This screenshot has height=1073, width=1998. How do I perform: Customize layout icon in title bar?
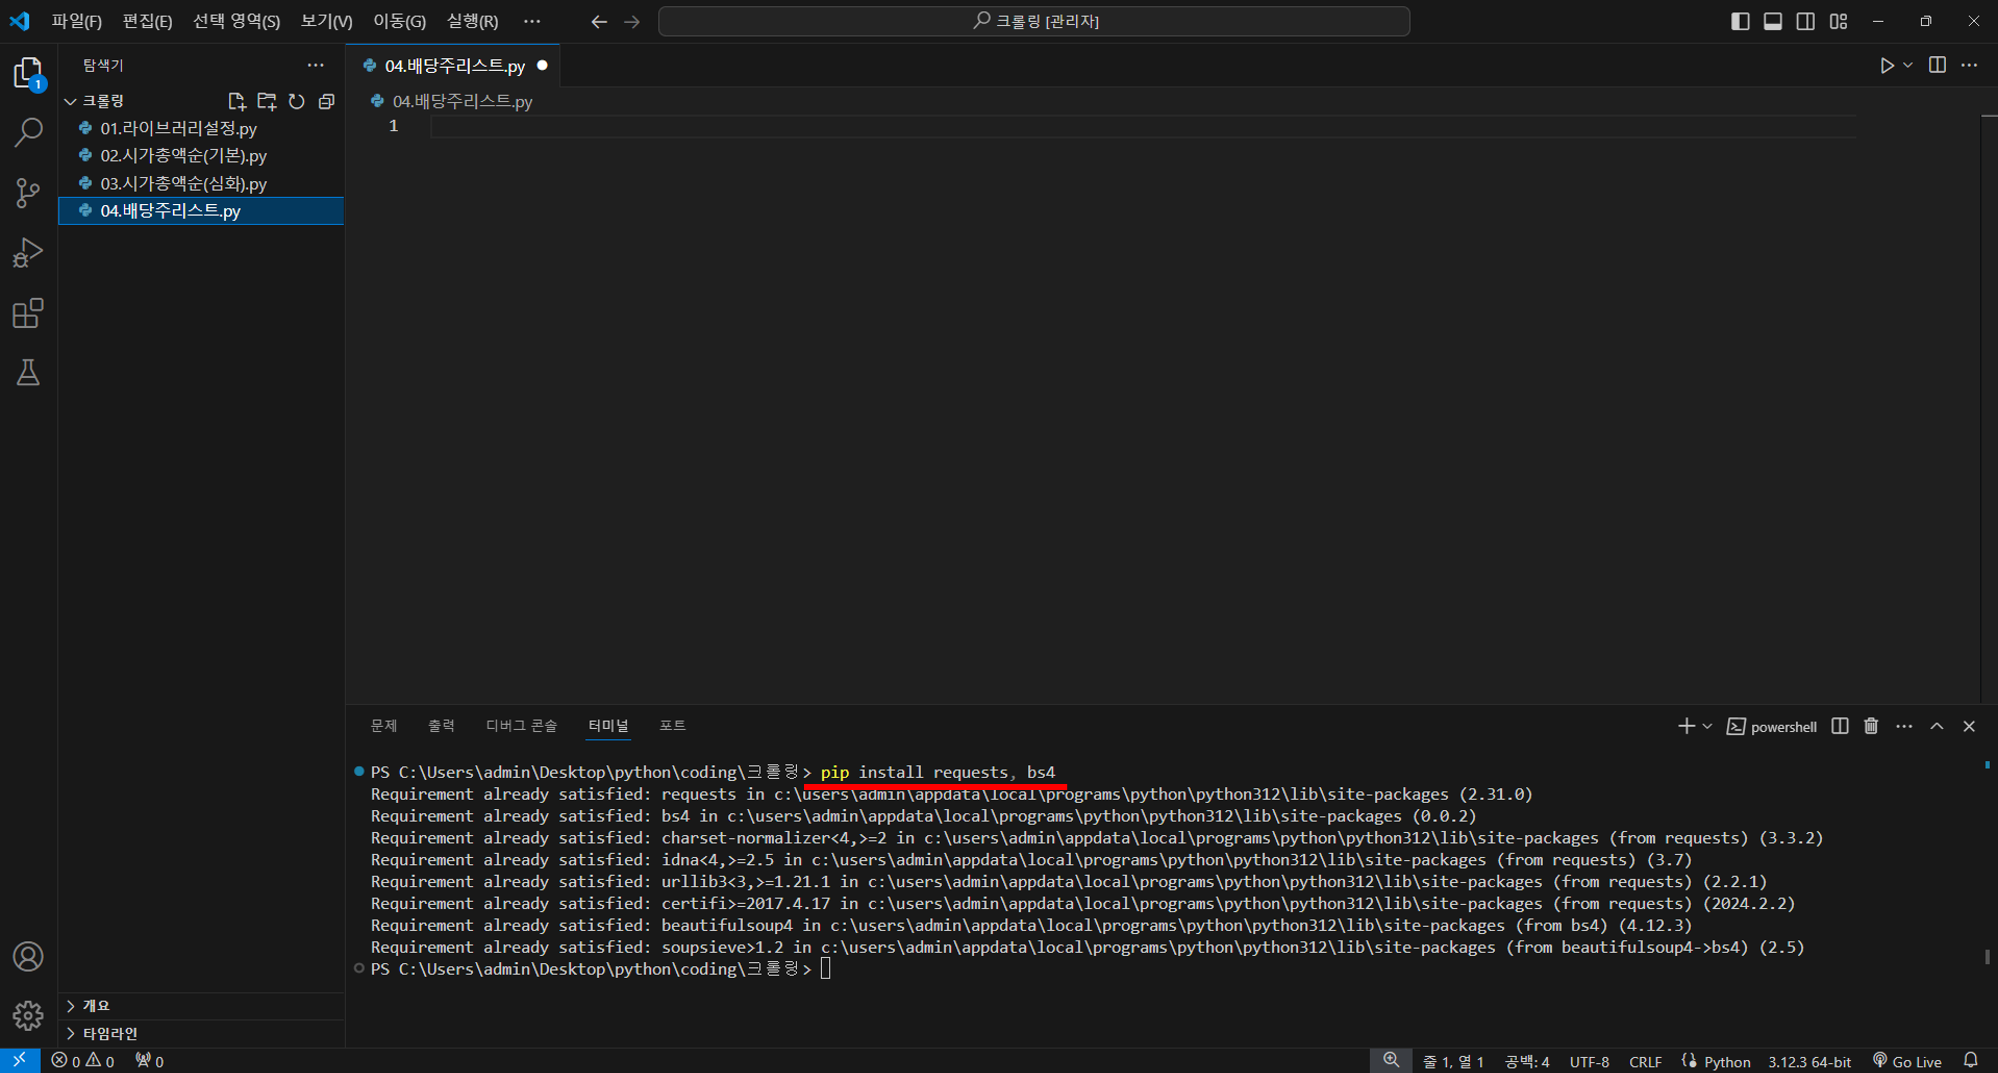pyautogui.click(x=1839, y=21)
